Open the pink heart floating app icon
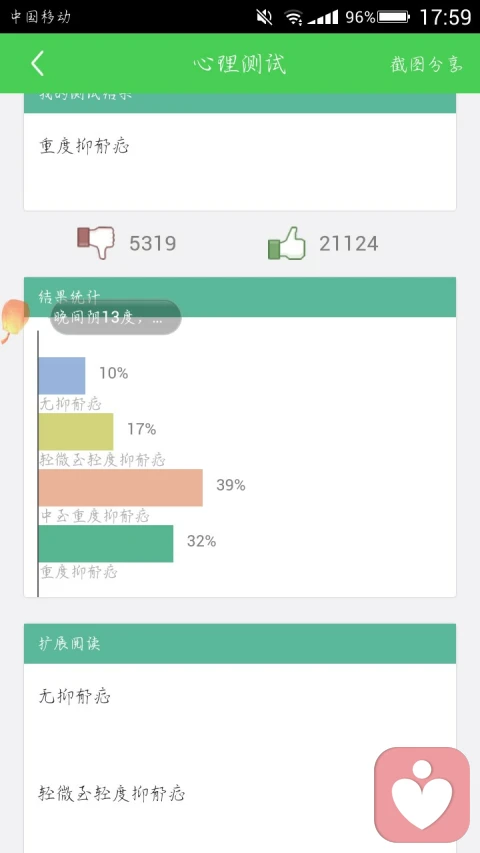 (422, 794)
